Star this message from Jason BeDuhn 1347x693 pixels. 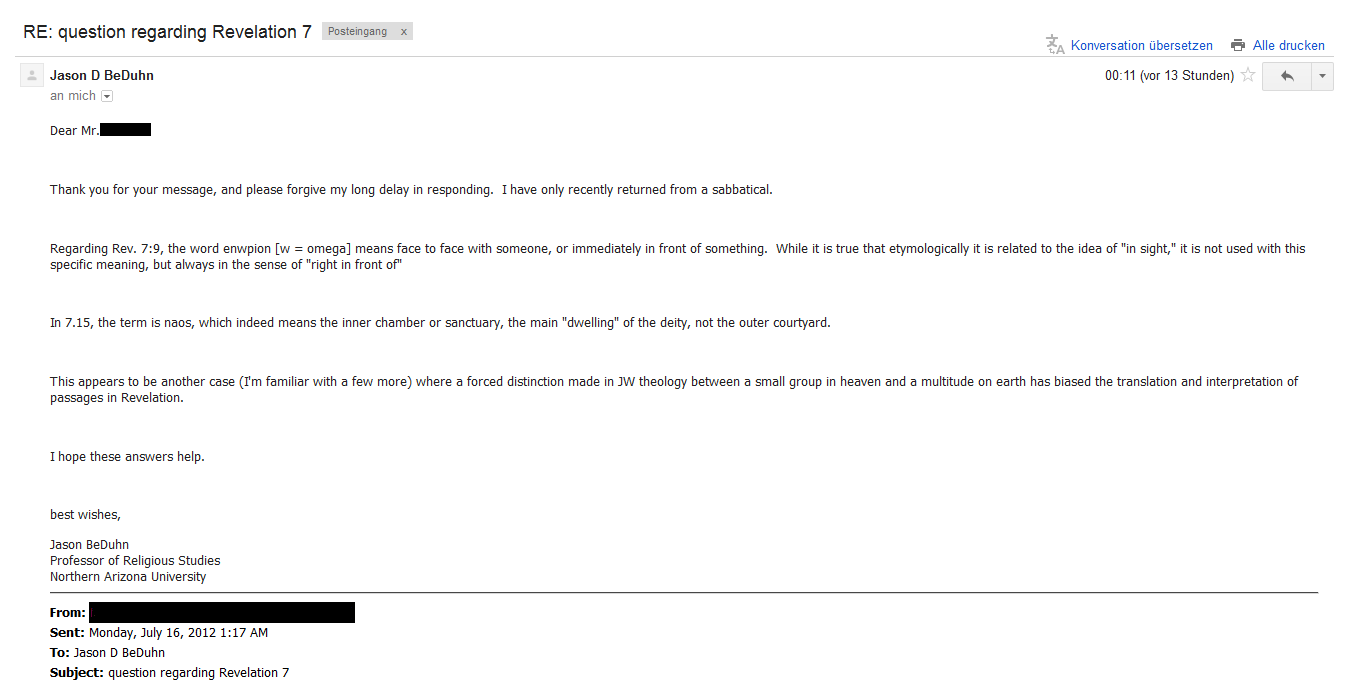click(1248, 75)
